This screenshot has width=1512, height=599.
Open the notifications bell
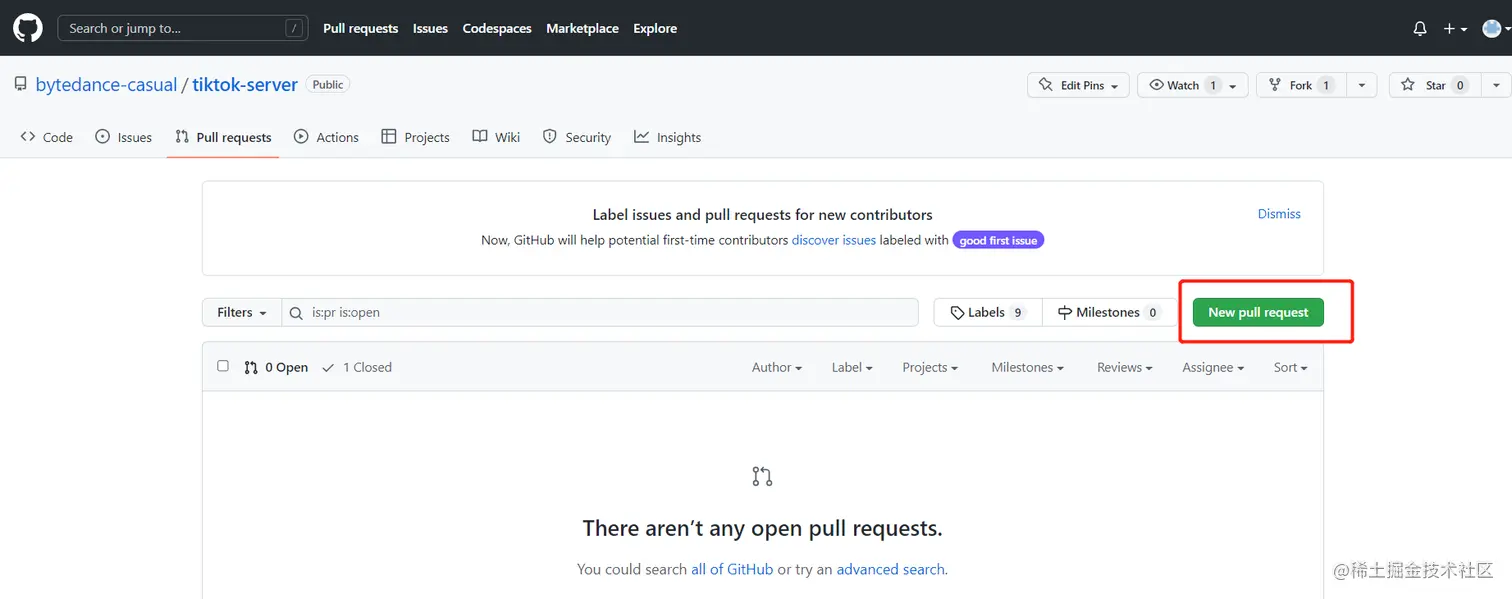1420,29
